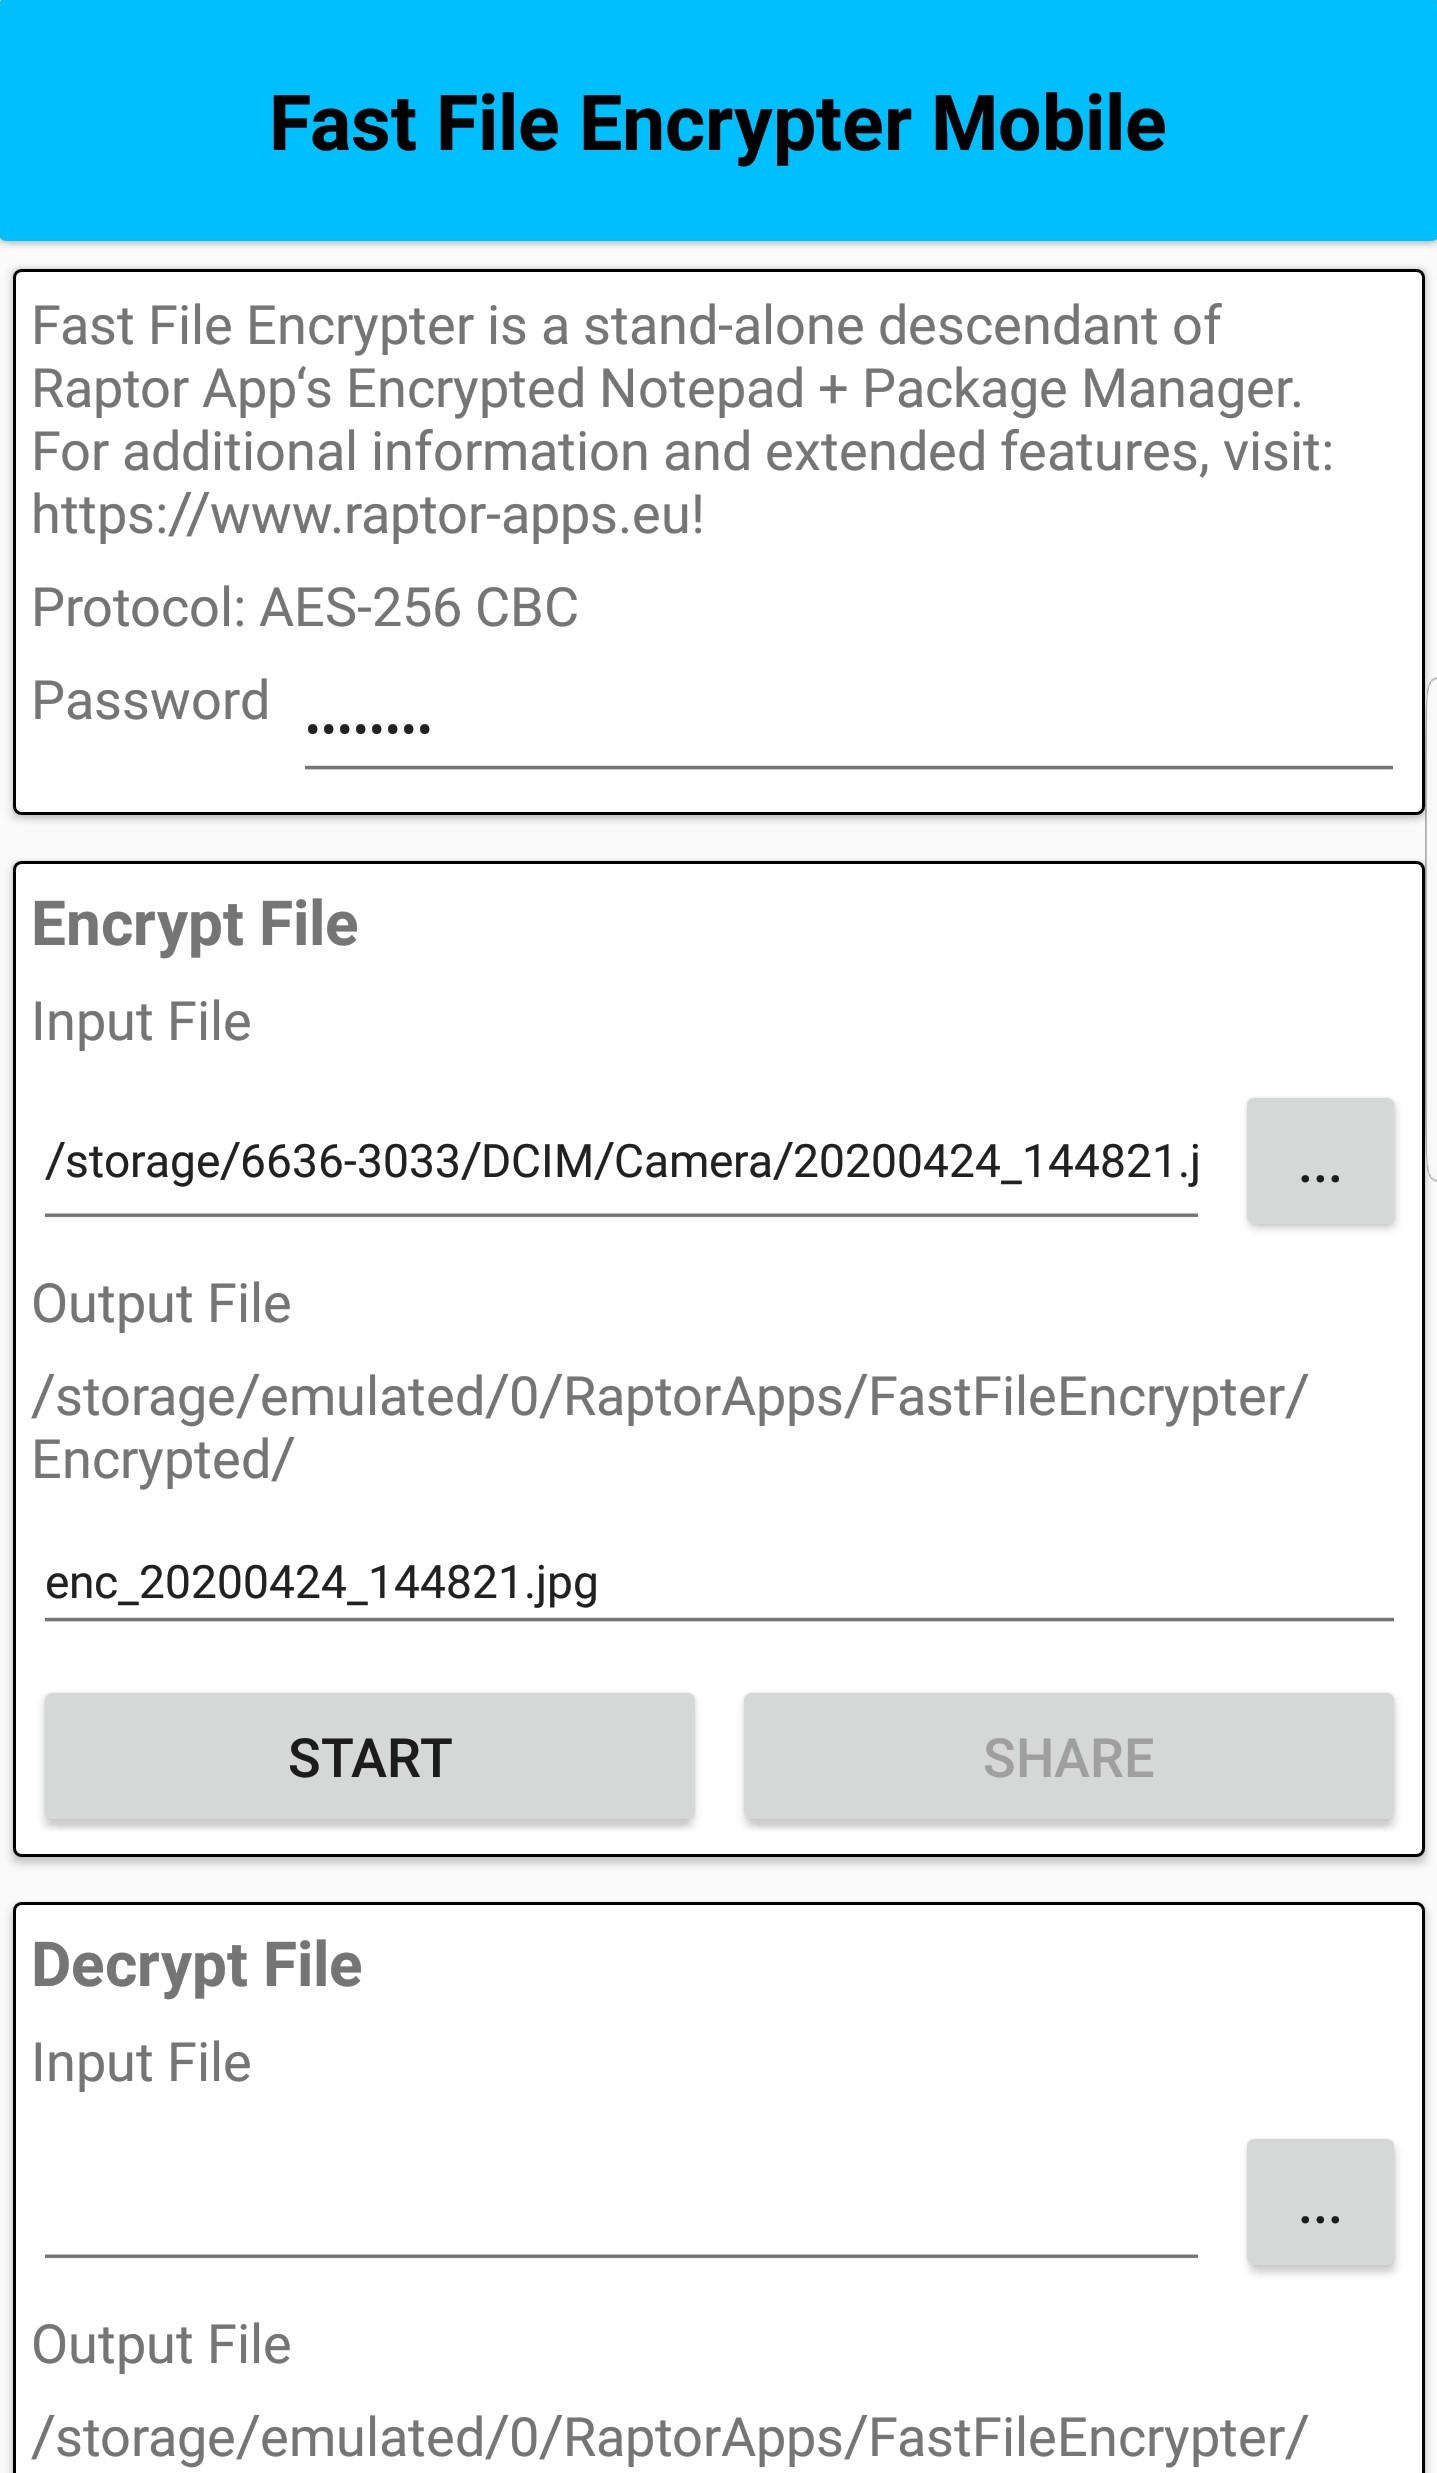
Task: Click Input File label under Decrypt File
Action: (142, 2063)
